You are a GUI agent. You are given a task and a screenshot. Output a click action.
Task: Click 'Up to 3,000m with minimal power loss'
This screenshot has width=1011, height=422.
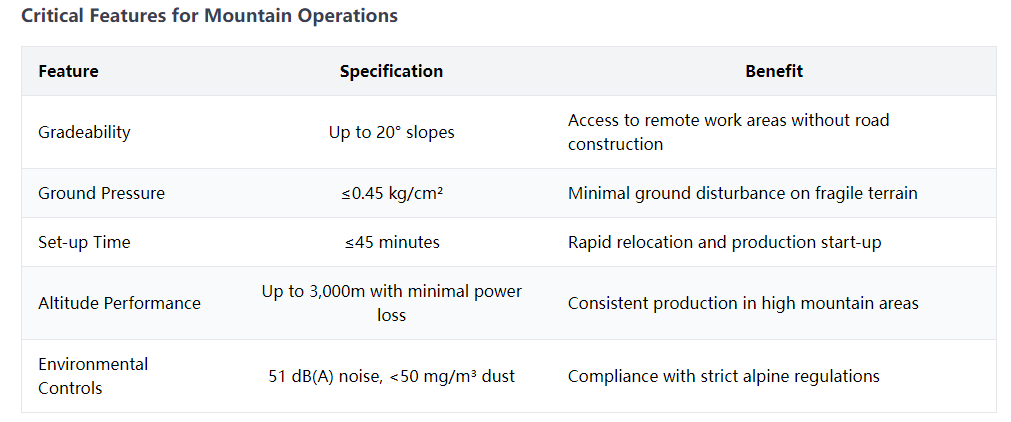(391, 303)
